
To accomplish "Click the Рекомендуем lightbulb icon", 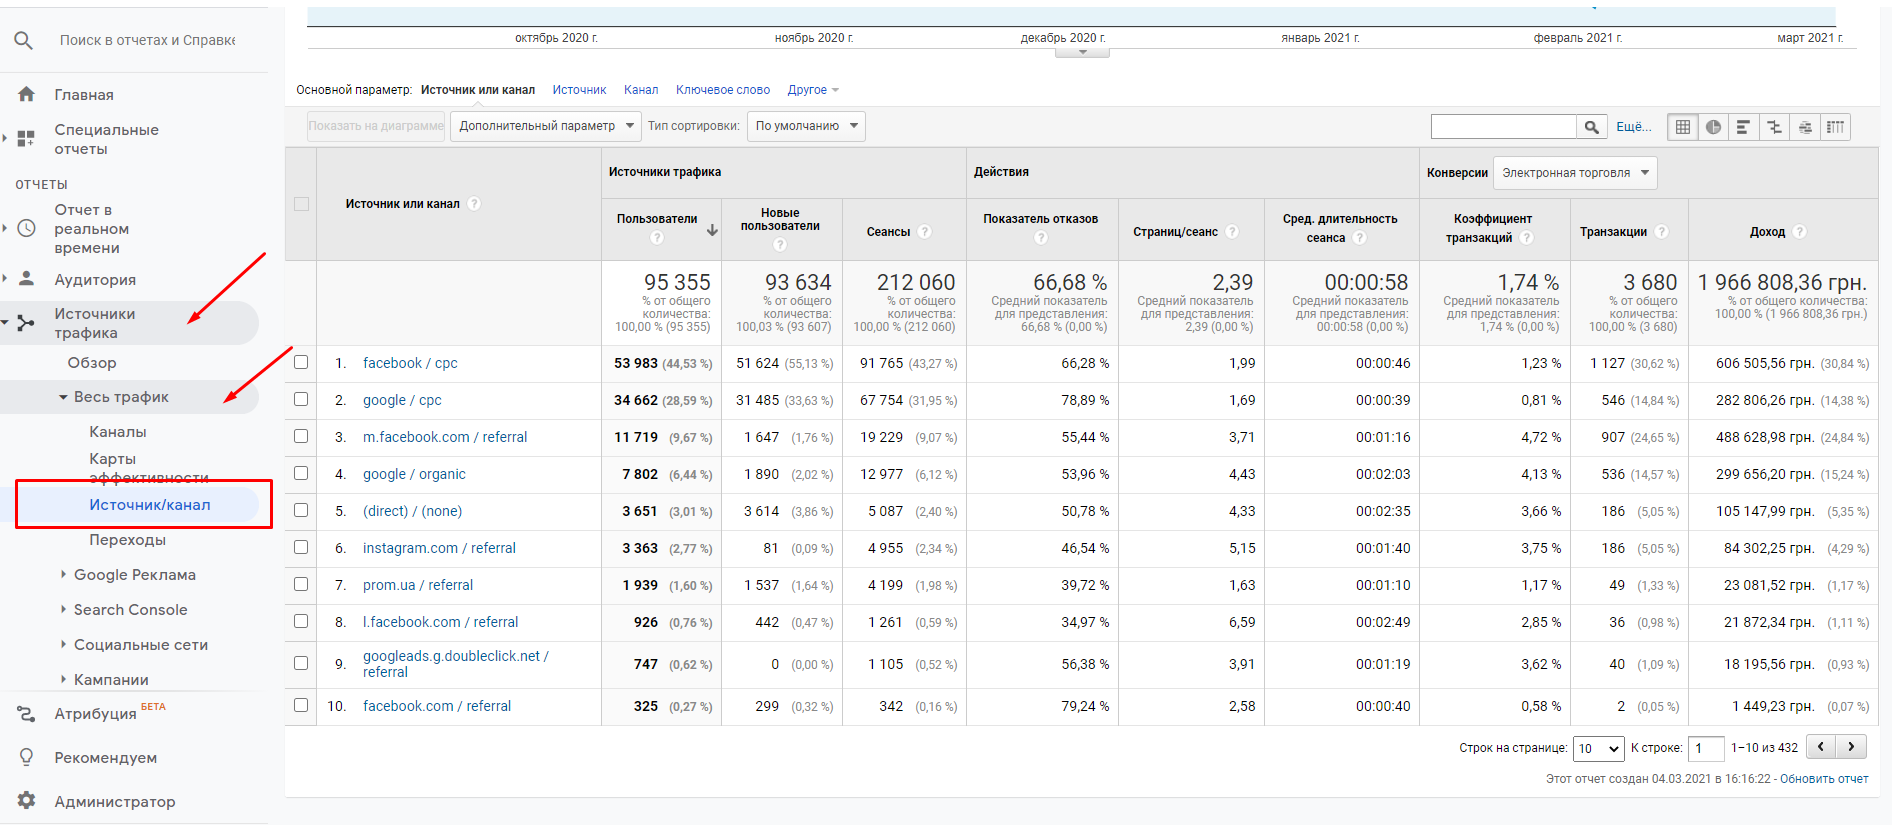I will coord(27,757).
